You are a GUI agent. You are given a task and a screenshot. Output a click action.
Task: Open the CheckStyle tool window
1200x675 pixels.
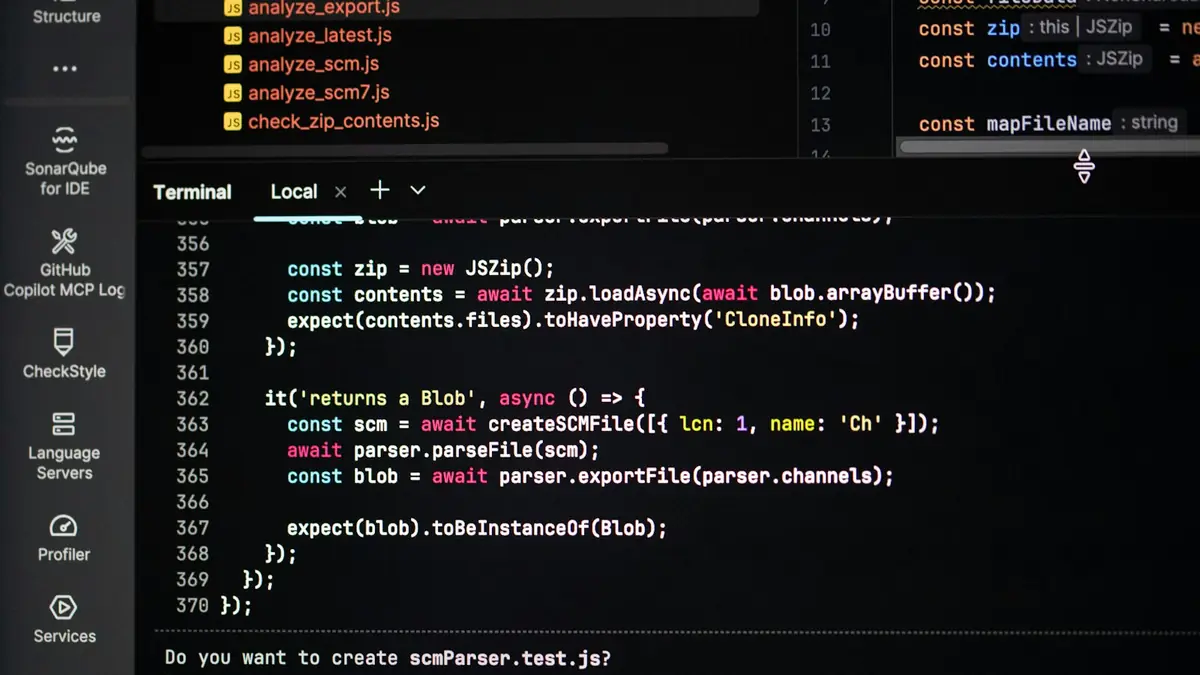[x=65, y=354]
